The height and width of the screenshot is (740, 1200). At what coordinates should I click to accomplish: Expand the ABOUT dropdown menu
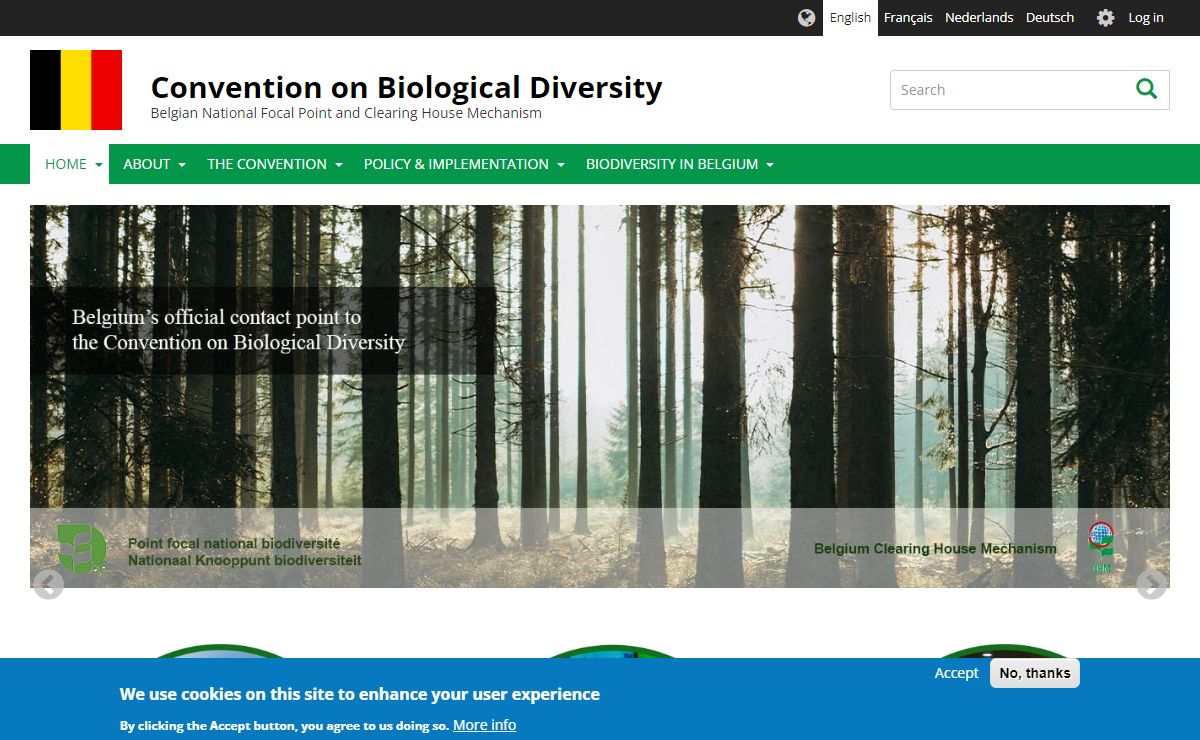pyautogui.click(x=154, y=164)
